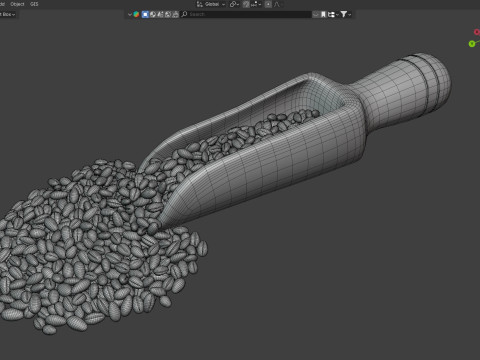Open the display mode dropdown

(333, 14)
